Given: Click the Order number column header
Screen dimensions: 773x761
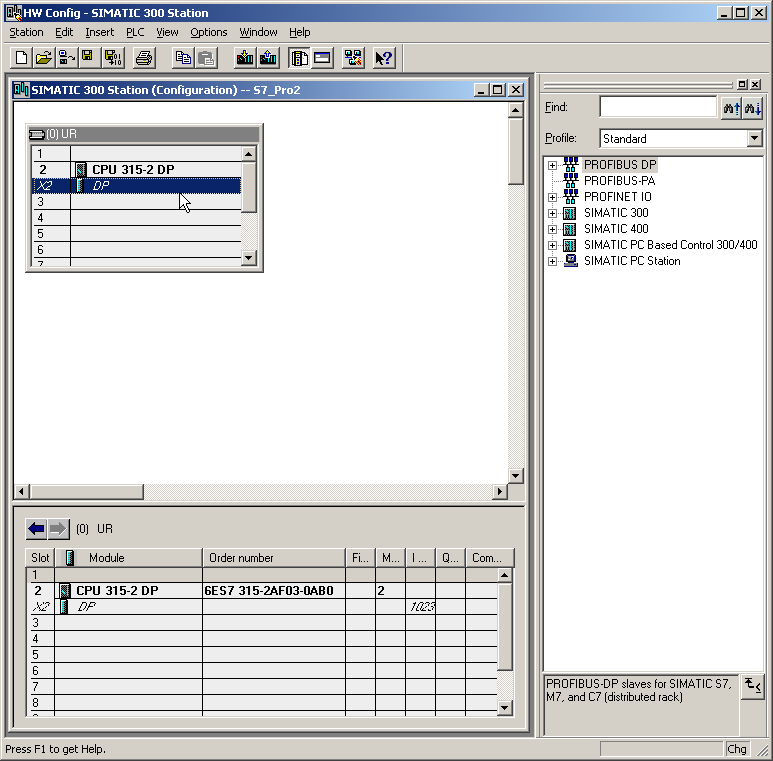Looking at the screenshot, I should pyautogui.click(x=274, y=557).
